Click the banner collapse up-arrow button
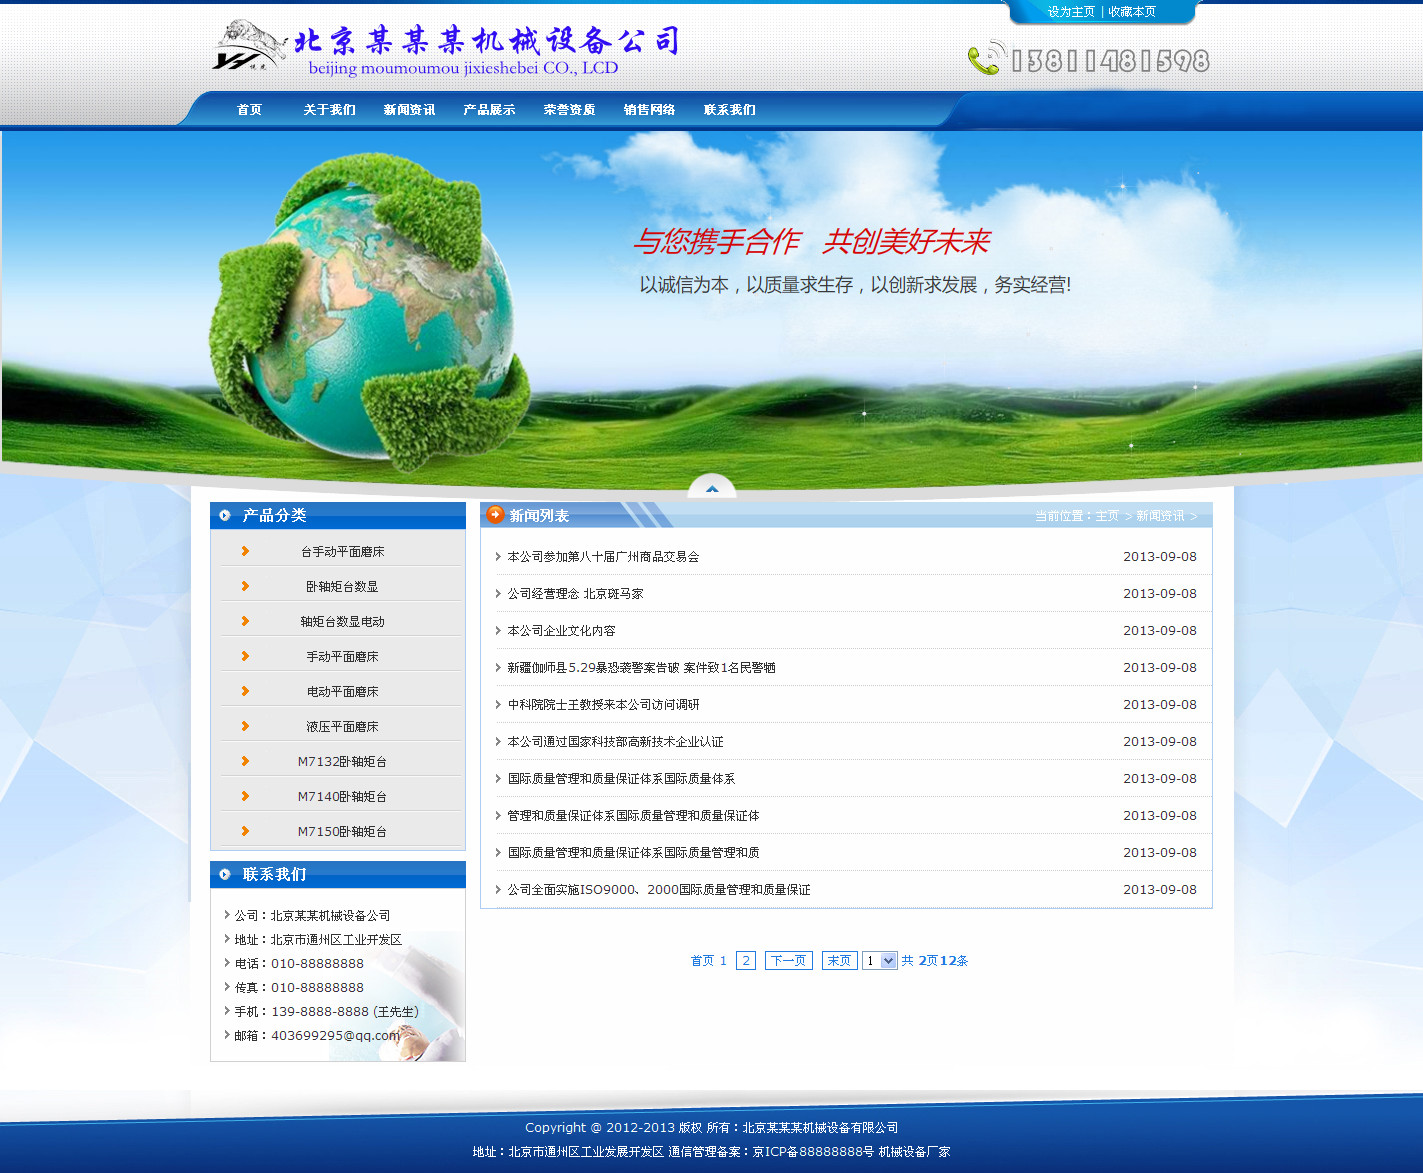The width and height of the screenshot is (1423, 1173). click(712, 487)
